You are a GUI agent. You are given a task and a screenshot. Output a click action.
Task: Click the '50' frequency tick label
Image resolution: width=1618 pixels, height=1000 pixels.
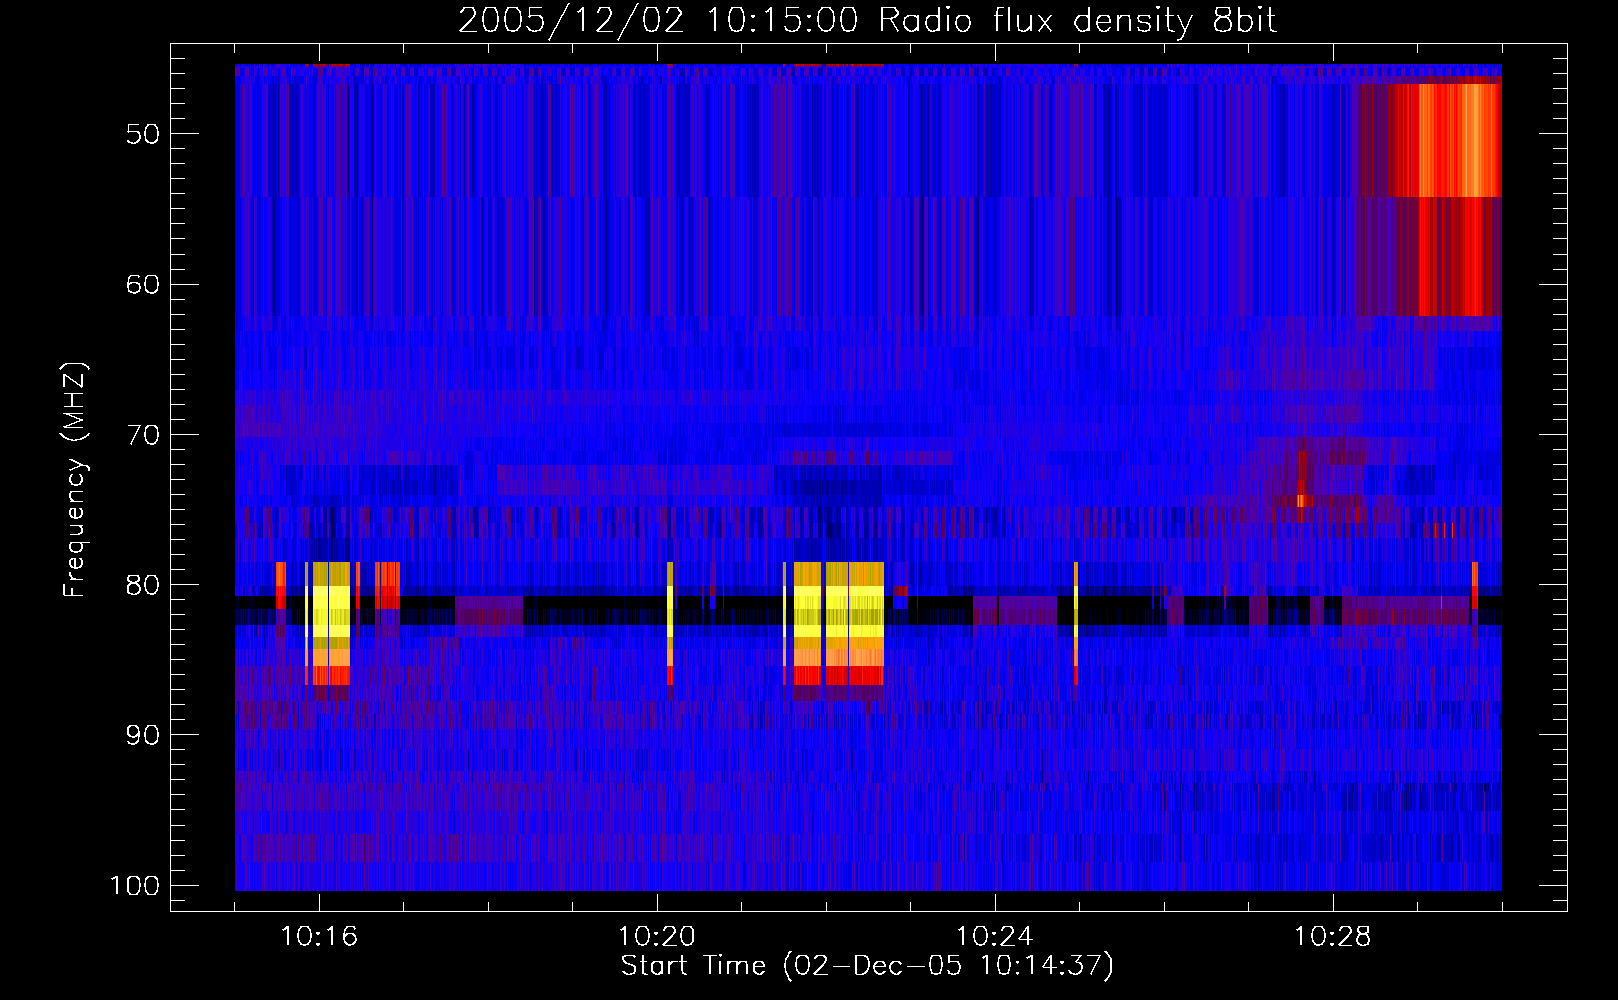(x=143, y=134)
